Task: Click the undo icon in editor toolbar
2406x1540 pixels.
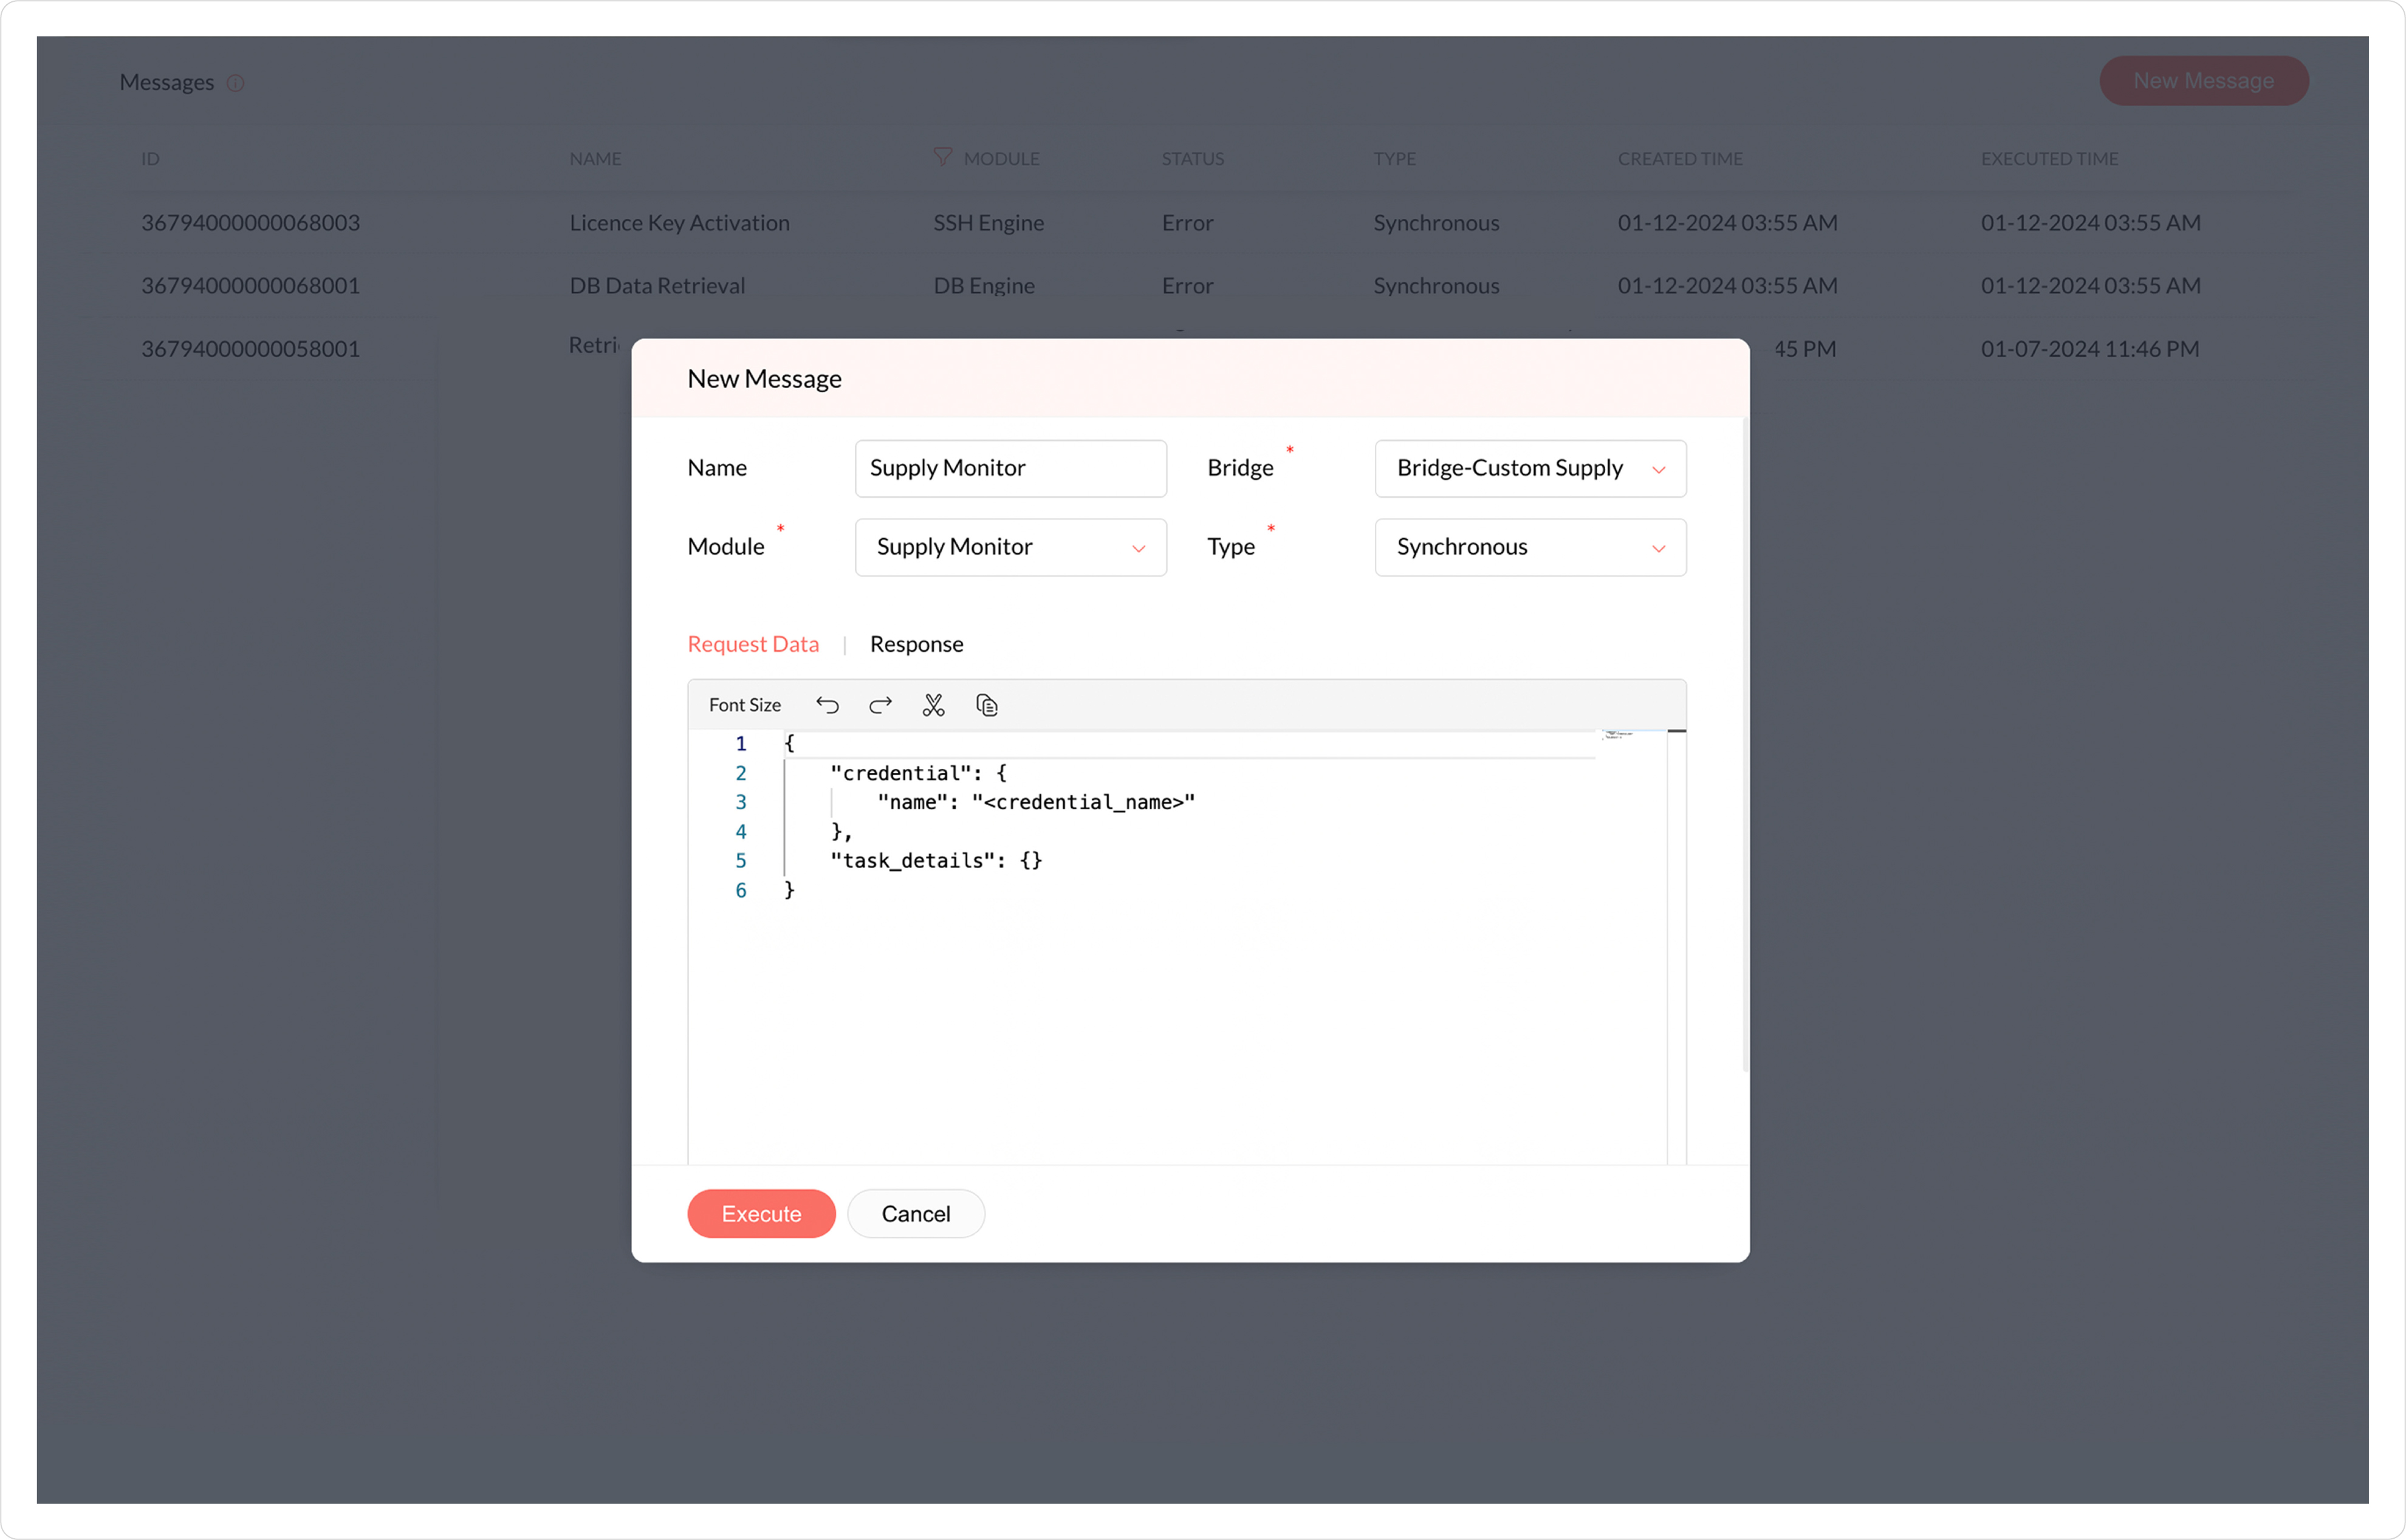Action: tap(827, 705)
